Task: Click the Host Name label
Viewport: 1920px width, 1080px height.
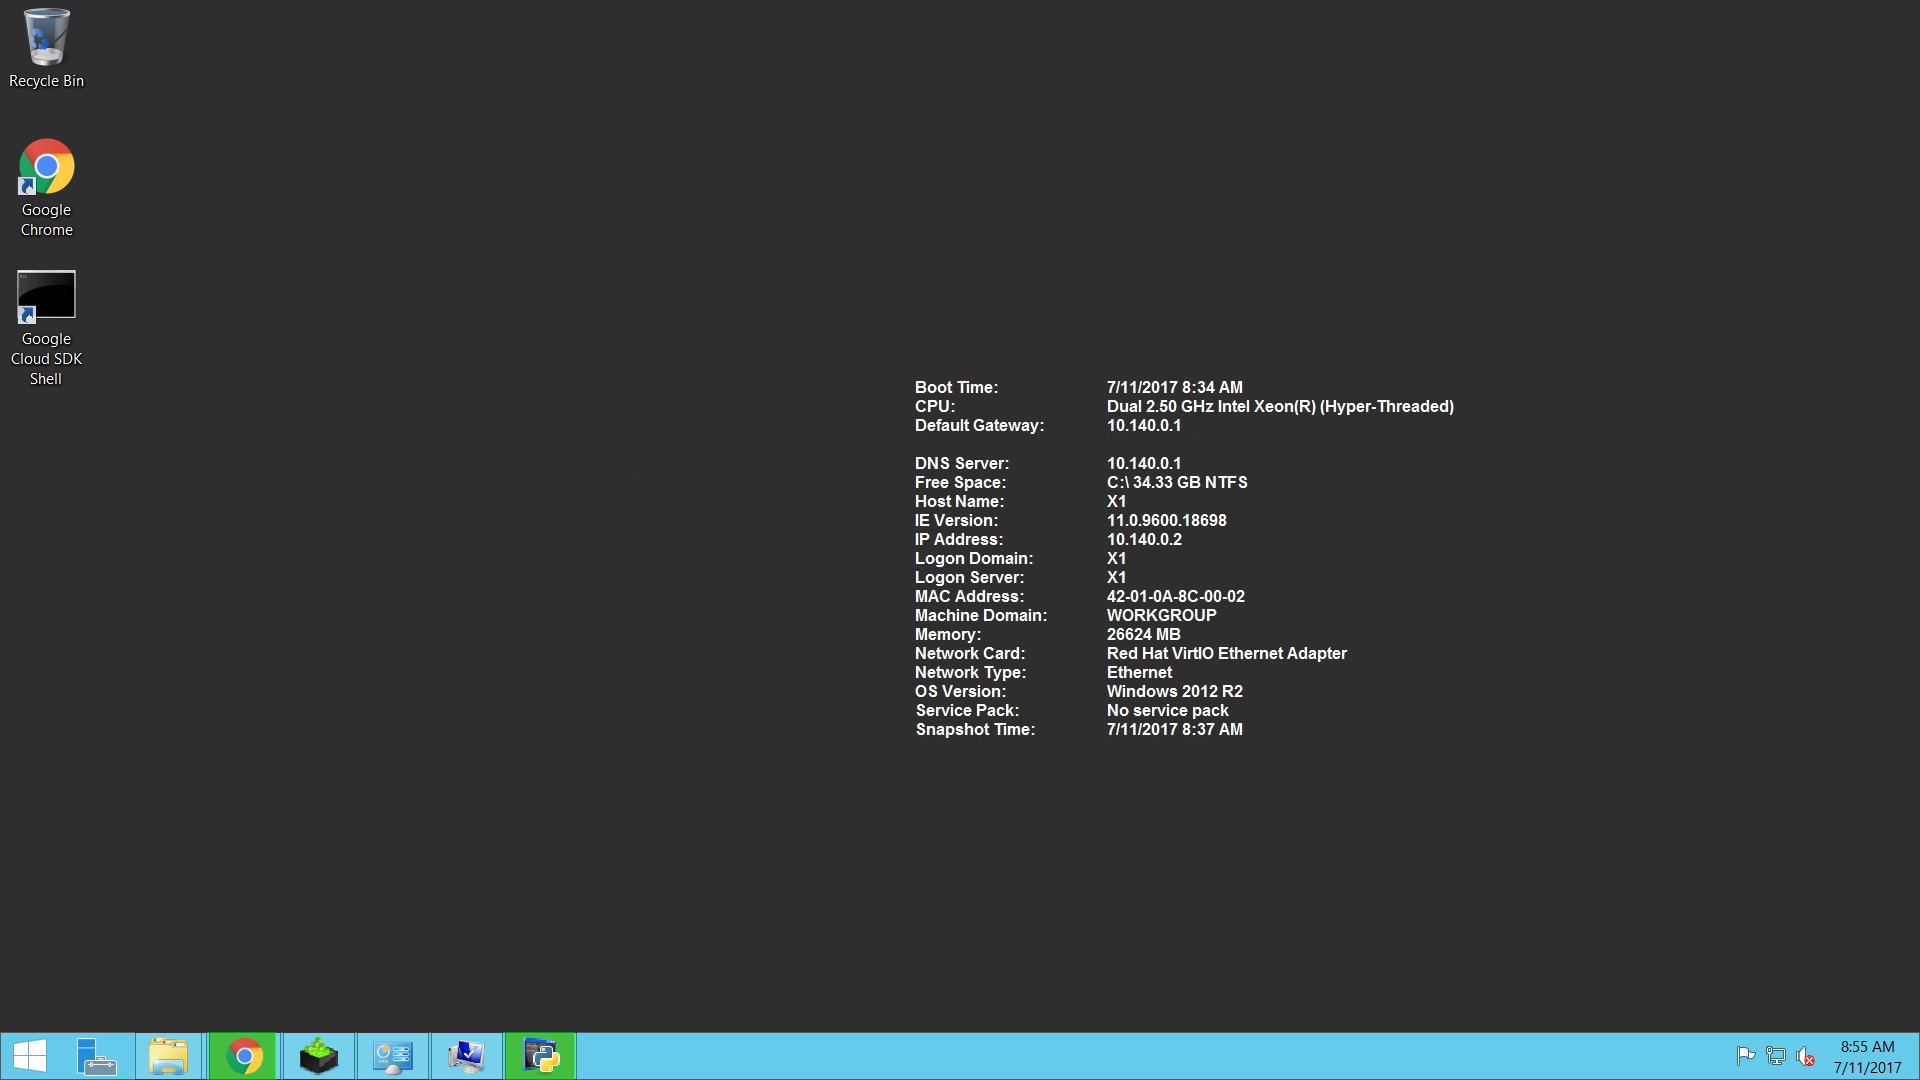Action: 960,502
